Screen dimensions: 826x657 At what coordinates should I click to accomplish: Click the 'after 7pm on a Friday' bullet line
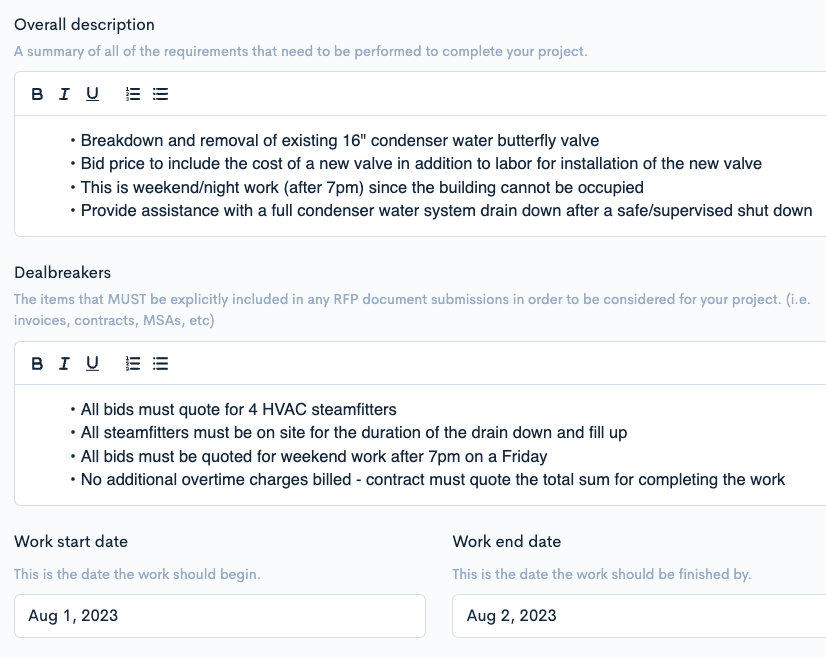click(x=314, y=457)
